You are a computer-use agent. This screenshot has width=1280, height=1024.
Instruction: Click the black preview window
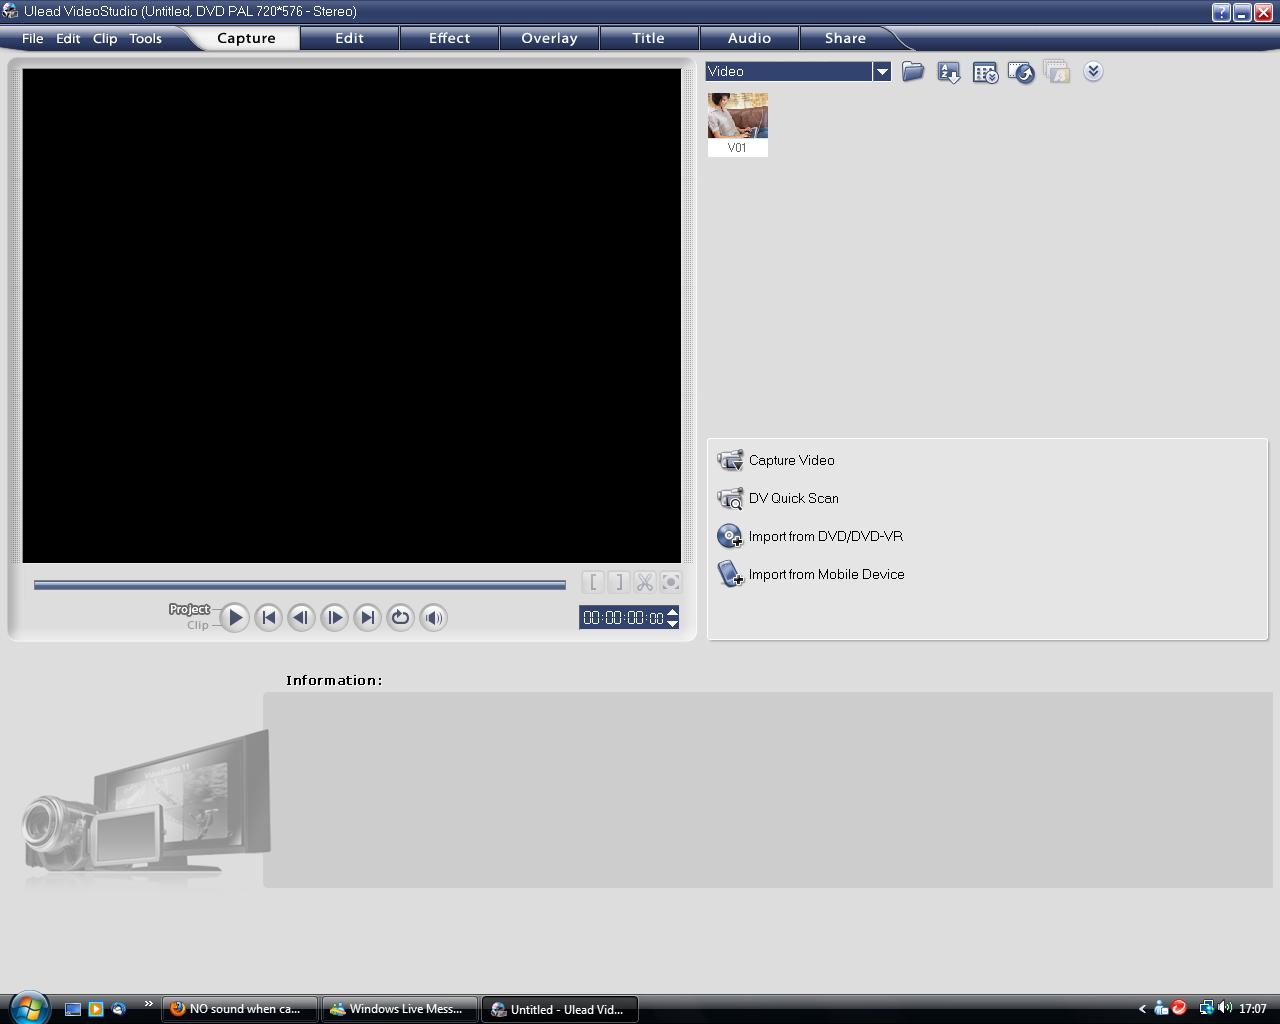352,316
